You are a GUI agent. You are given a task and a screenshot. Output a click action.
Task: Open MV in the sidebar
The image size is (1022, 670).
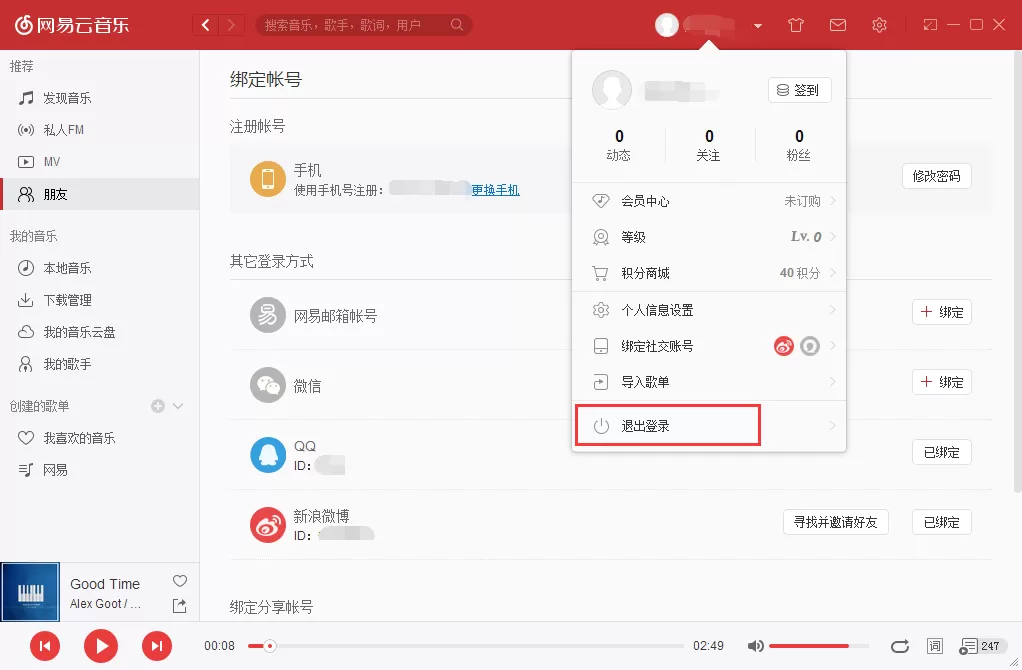(100, 162)
